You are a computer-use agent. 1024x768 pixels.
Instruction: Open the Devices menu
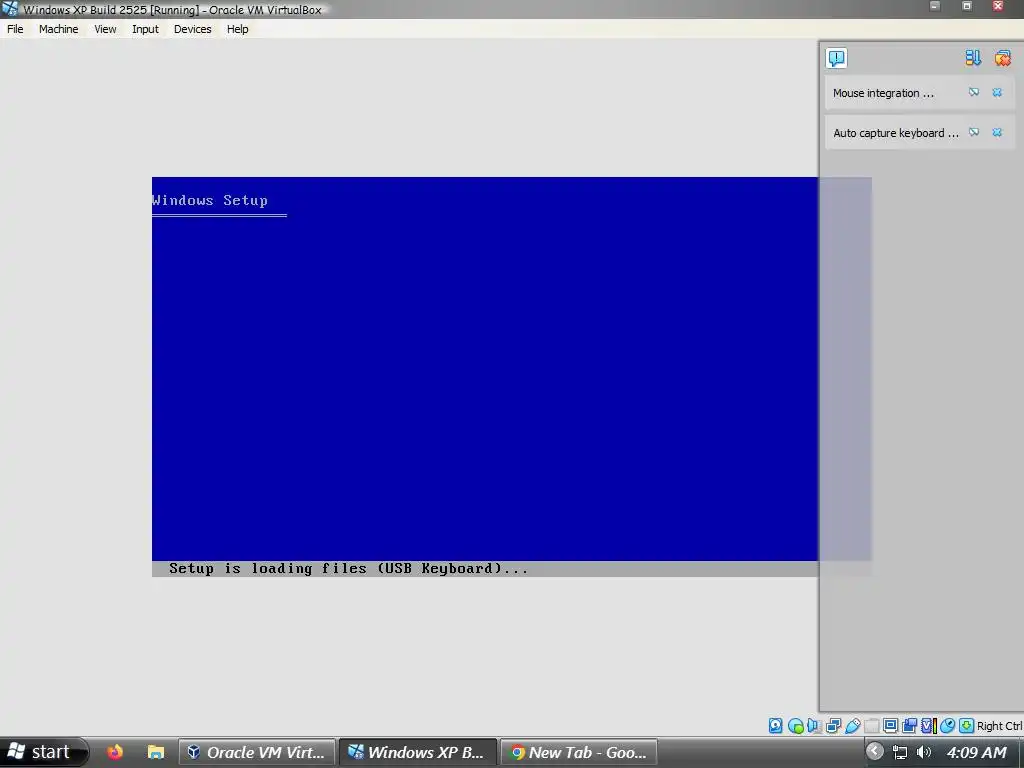tap(193, 29)
